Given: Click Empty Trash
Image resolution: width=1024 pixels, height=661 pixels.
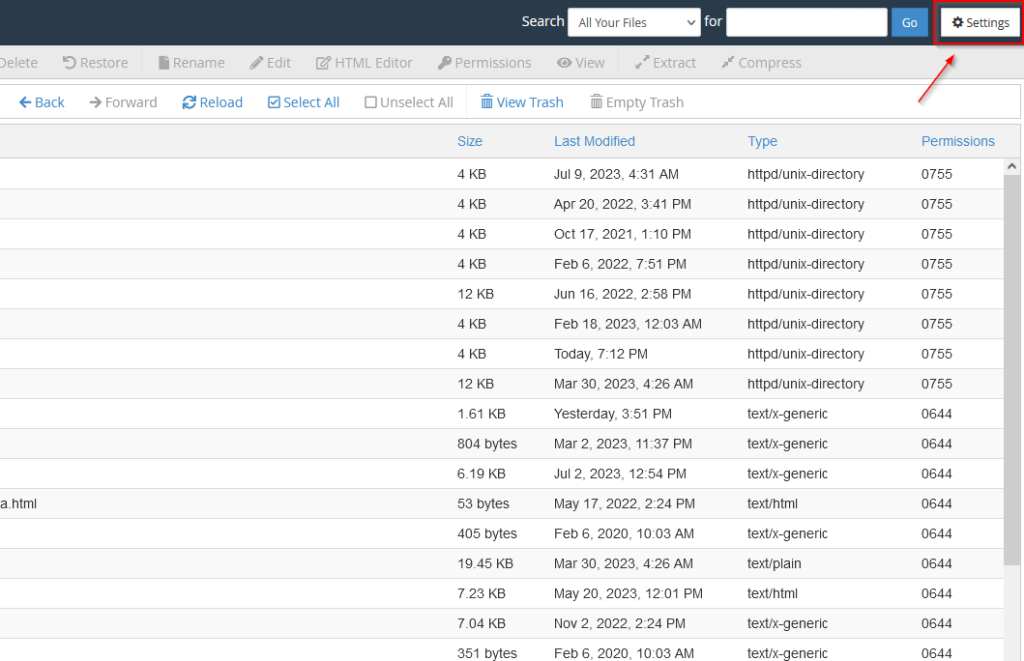Looking at the screenshot, I should click(637, 103).
